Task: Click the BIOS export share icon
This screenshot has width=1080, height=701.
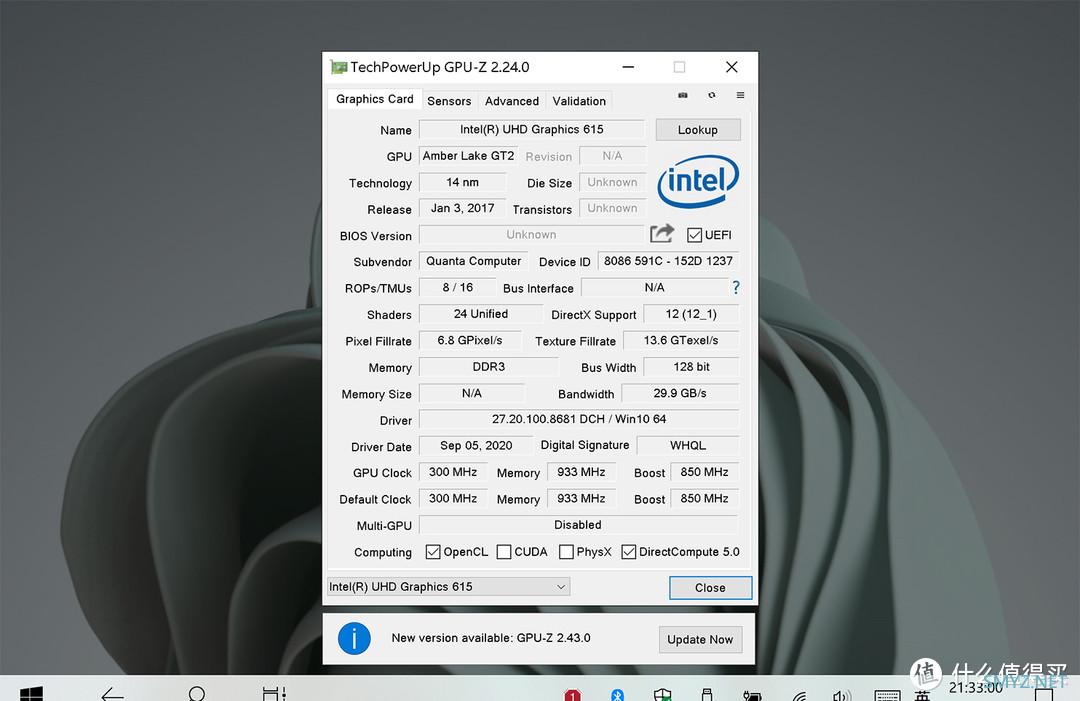Action: coord(662,234)
